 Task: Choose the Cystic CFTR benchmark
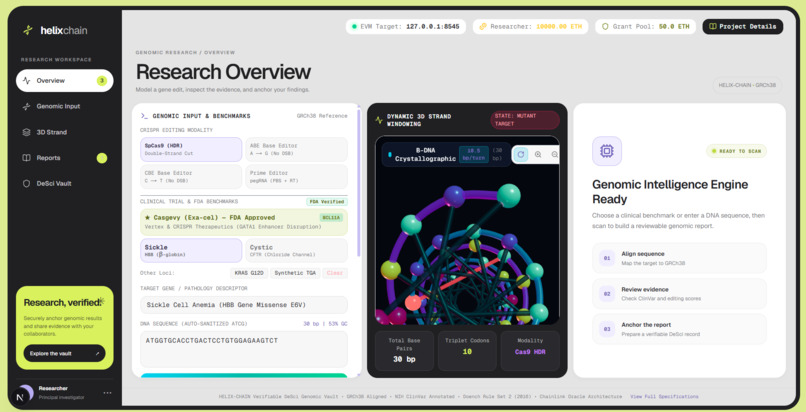pos(296,251)
